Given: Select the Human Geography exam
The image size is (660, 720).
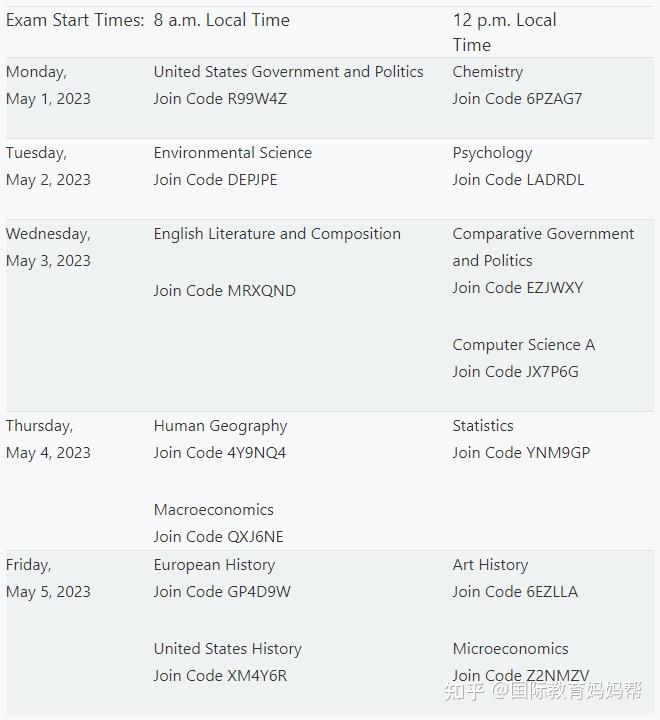Looking at the screenshot, I should (x=220, y=426).
